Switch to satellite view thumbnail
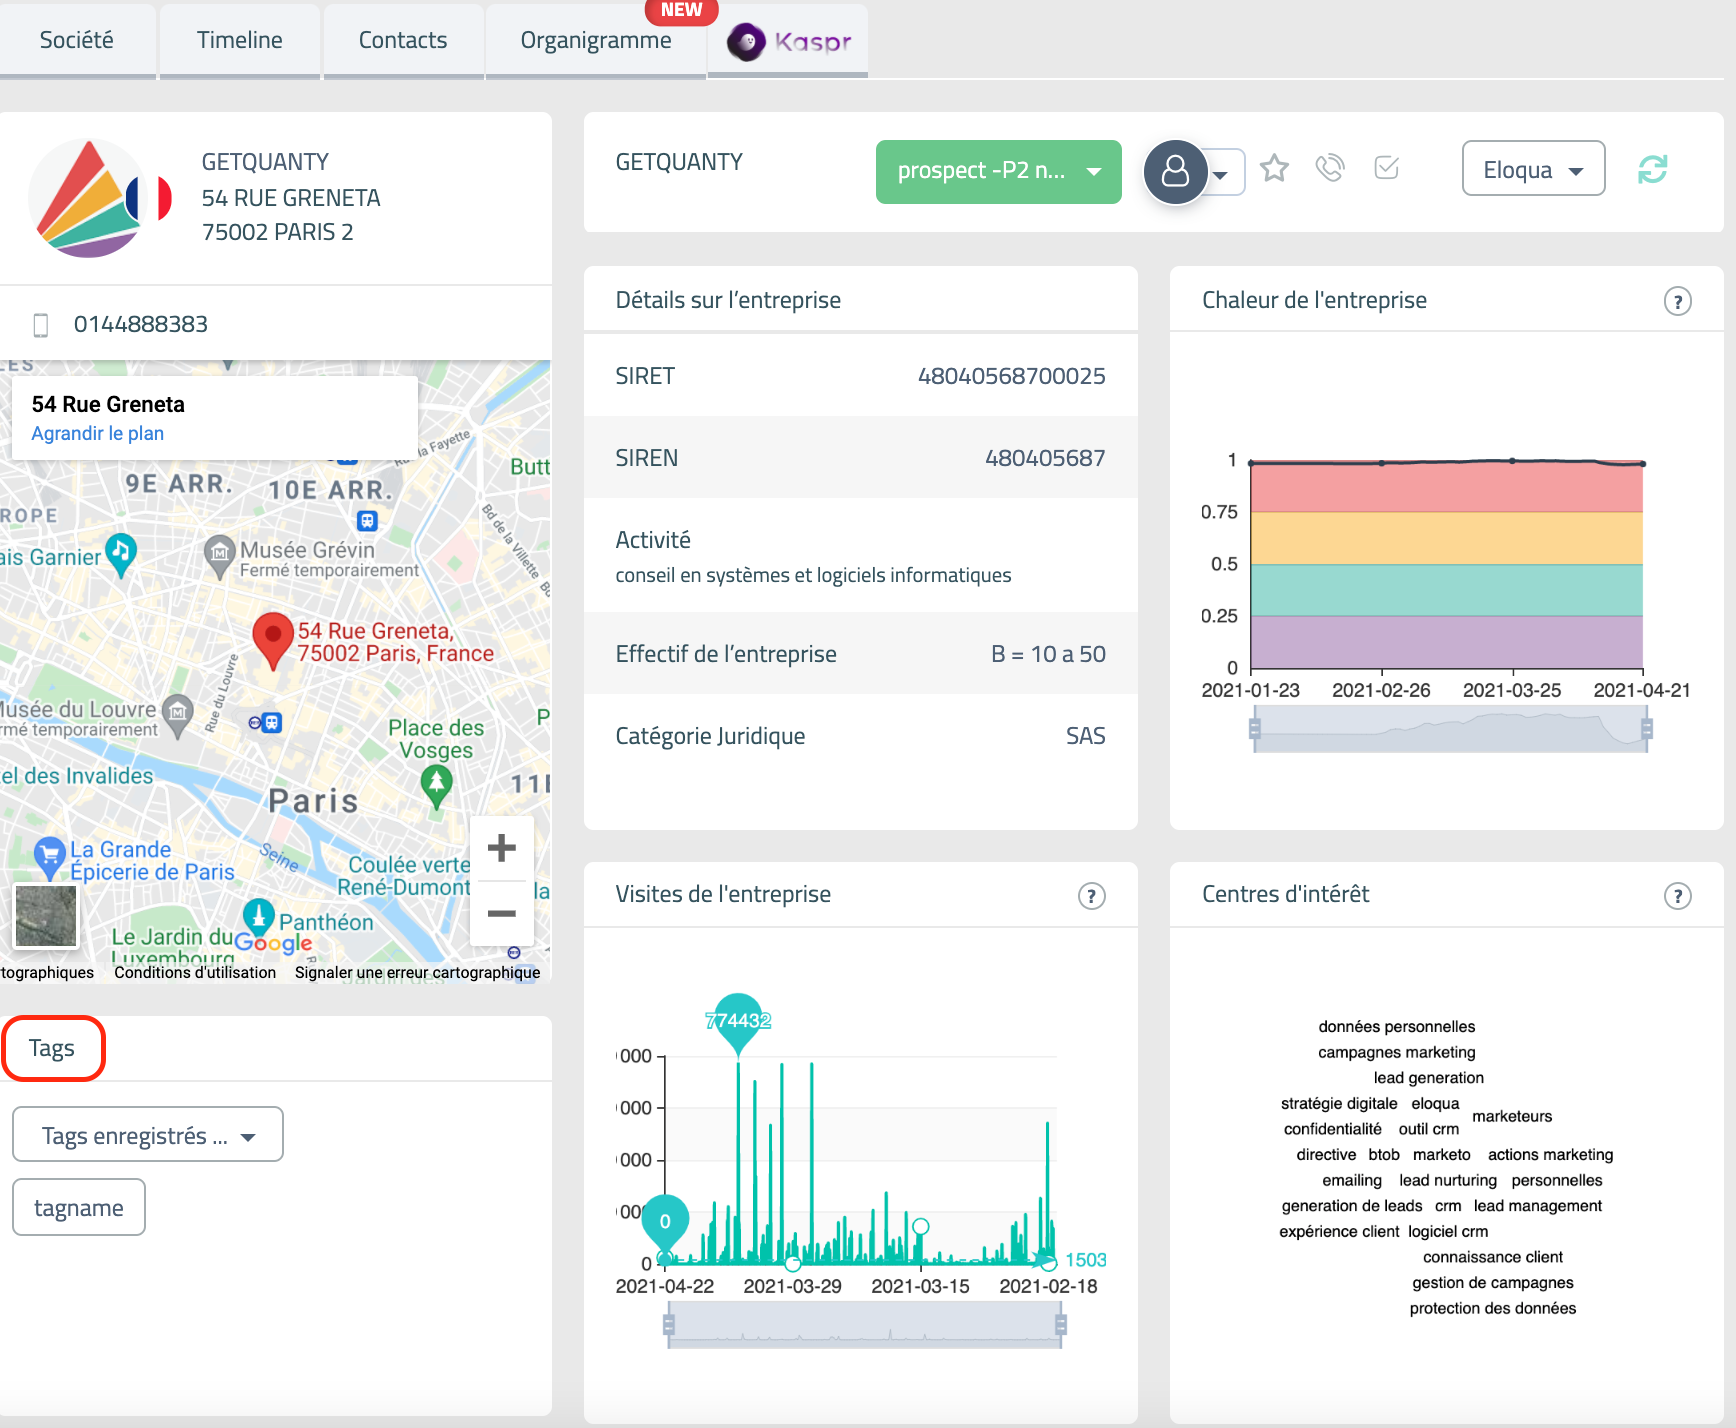This screenshot has width=1736, height=1428. tap(45, 915)
